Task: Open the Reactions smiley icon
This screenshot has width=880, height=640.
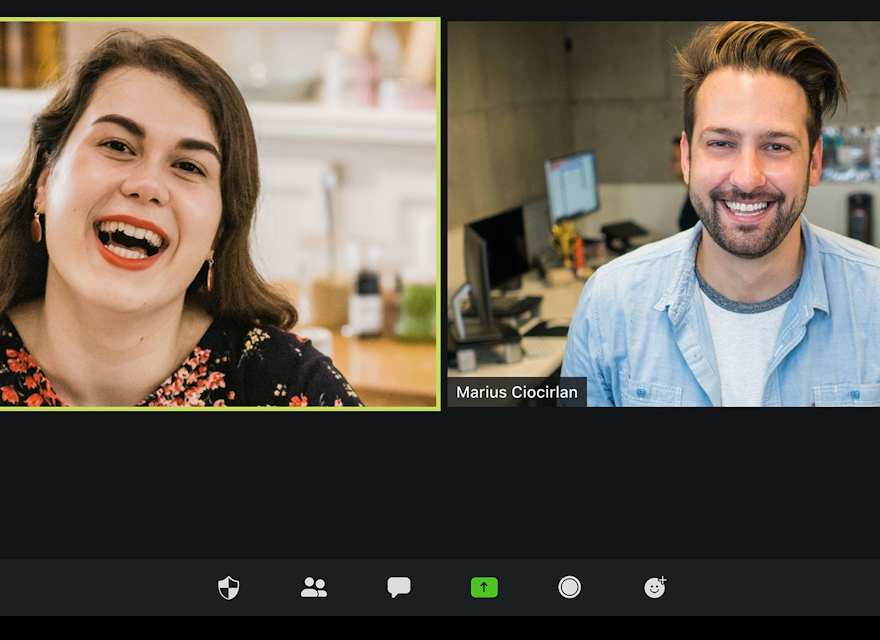Action: (655, 587)
